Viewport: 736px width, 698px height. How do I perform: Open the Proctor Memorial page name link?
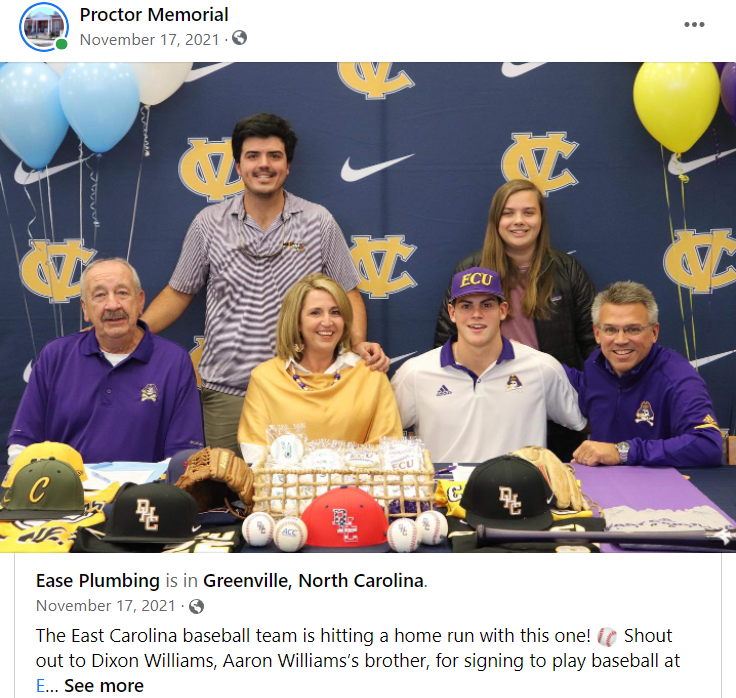[154, 15]
